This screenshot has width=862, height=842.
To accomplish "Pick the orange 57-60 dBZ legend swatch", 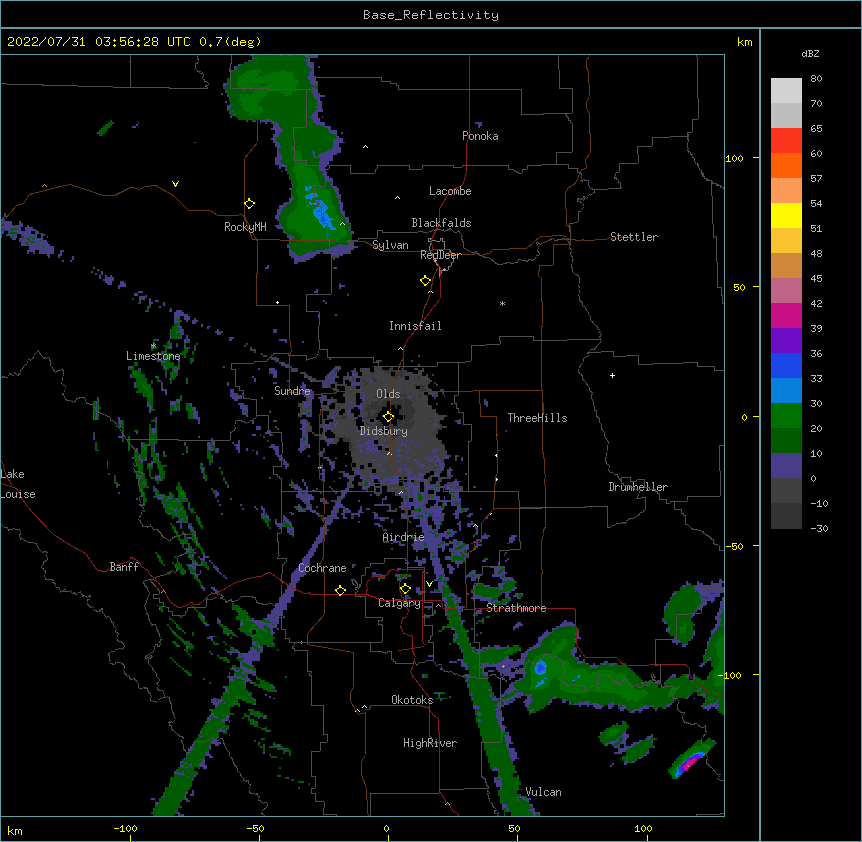I will [786, 165].
